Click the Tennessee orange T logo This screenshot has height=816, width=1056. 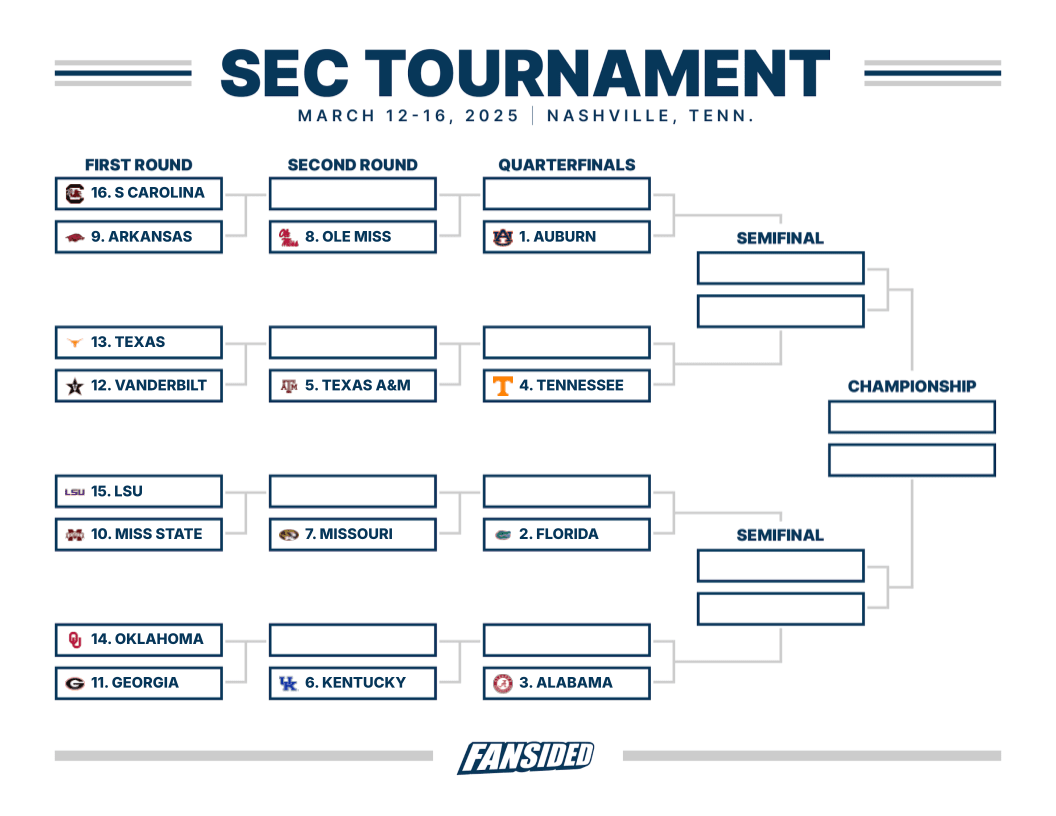[502, 386]
